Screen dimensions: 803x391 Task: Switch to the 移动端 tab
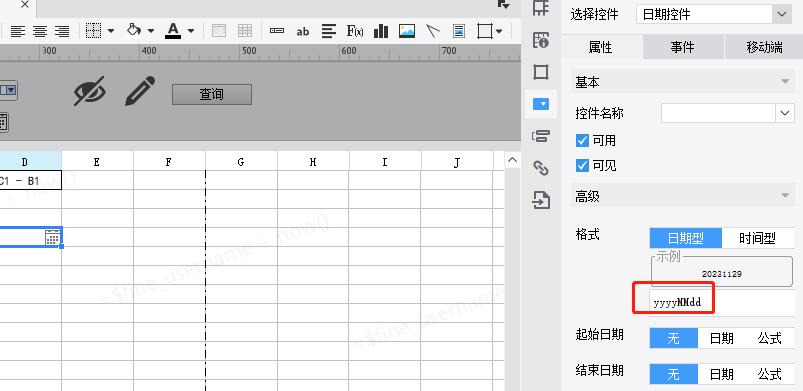(764, 48)
